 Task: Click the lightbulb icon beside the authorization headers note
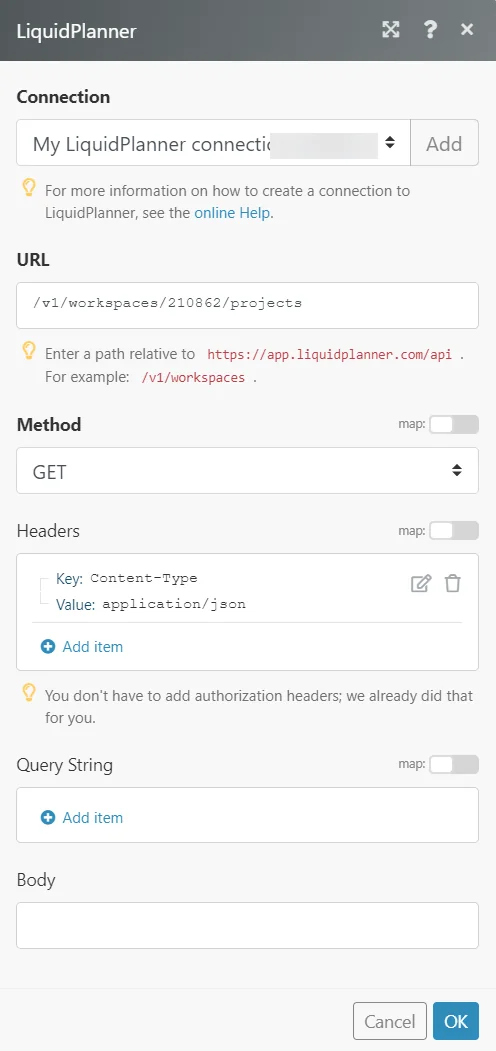coord(29,692)
